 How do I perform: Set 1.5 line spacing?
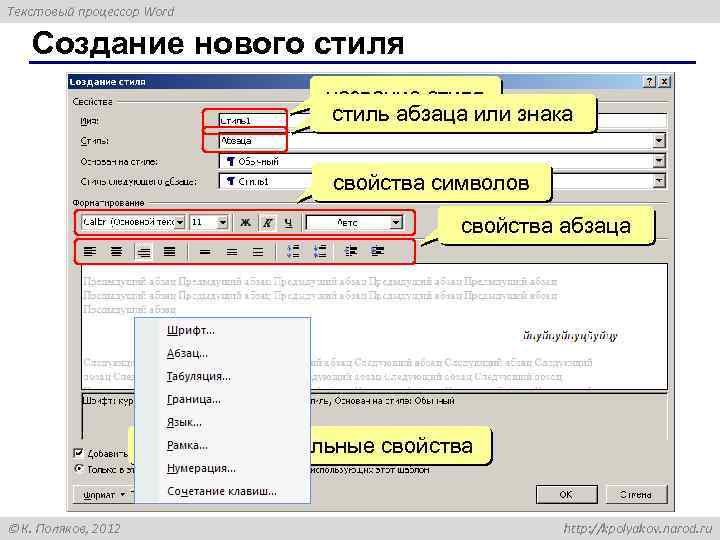click(232, 252)
